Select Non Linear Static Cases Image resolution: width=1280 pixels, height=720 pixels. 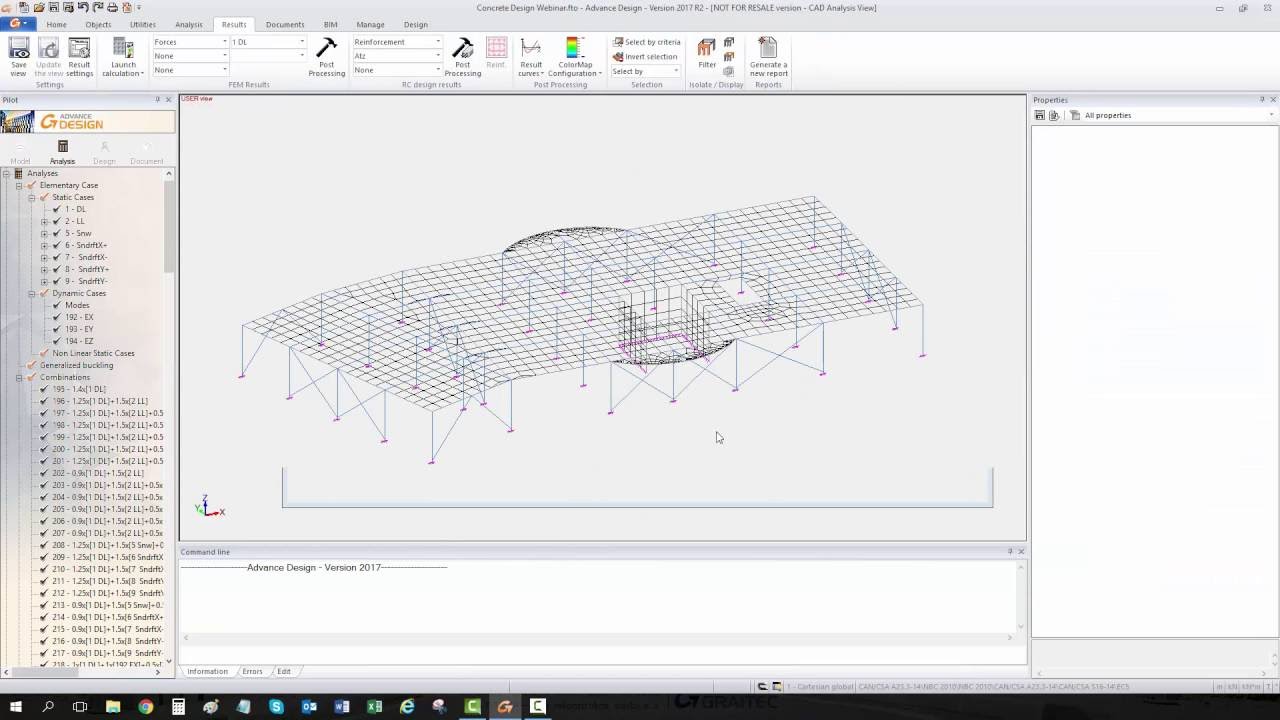(x=93, y=353)
